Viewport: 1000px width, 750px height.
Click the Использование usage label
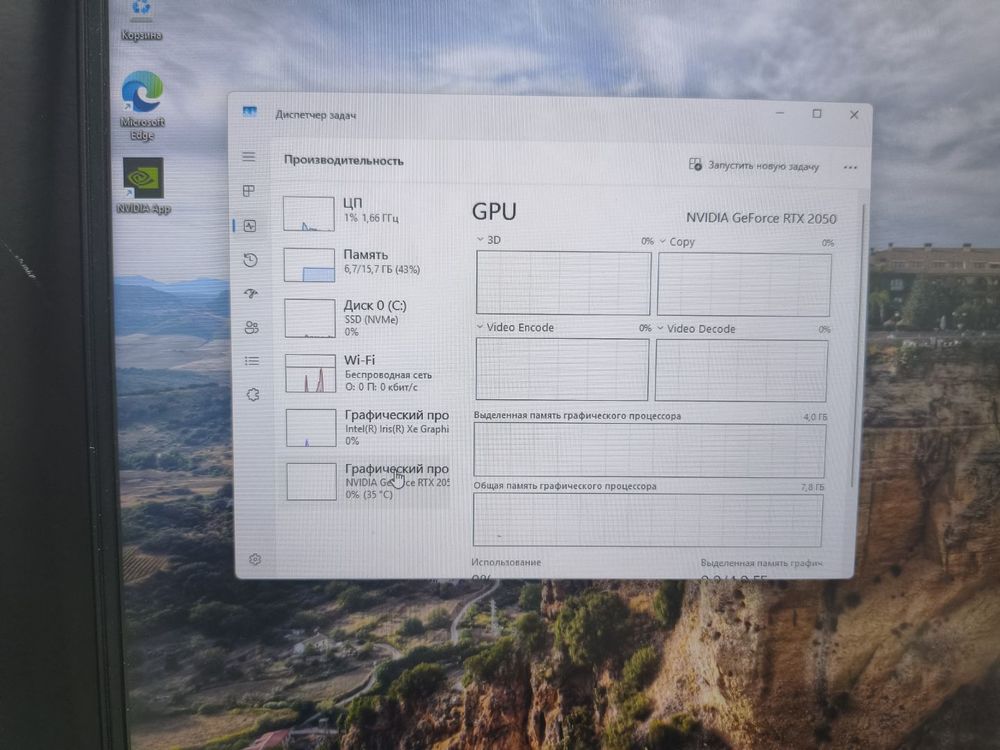pyautogui.click(x=506, y=562)
